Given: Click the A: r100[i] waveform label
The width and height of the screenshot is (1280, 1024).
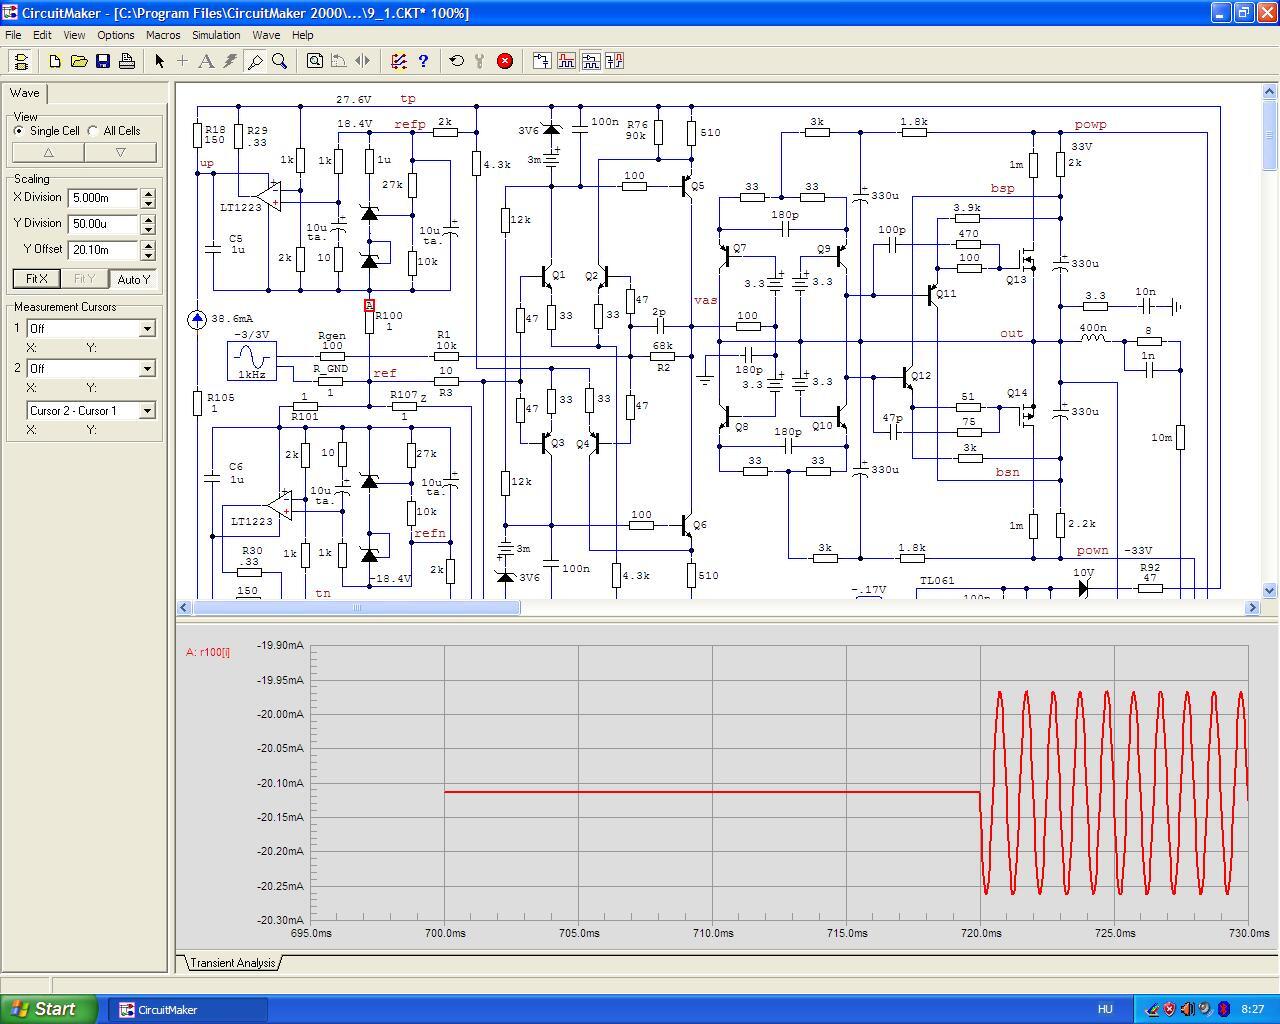Looking at the screenshot, I should tap(208, 652).
